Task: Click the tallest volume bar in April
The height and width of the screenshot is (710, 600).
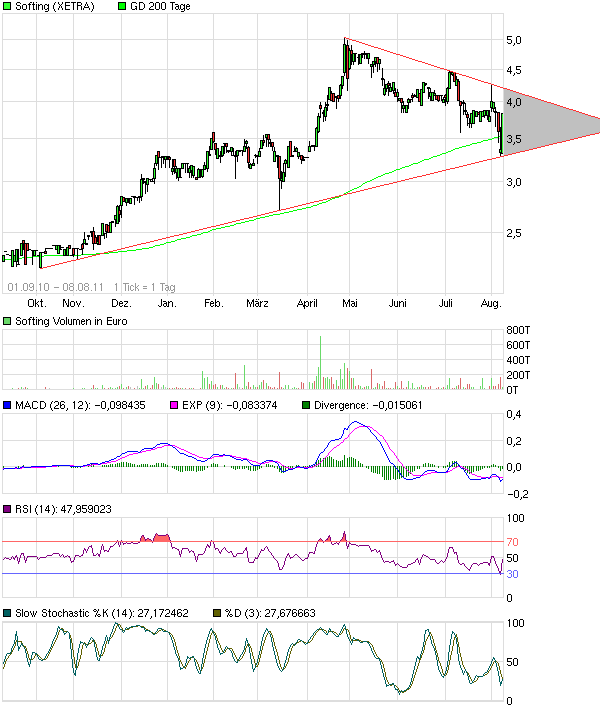Action: pyautogui.click(x=320, y=362)
